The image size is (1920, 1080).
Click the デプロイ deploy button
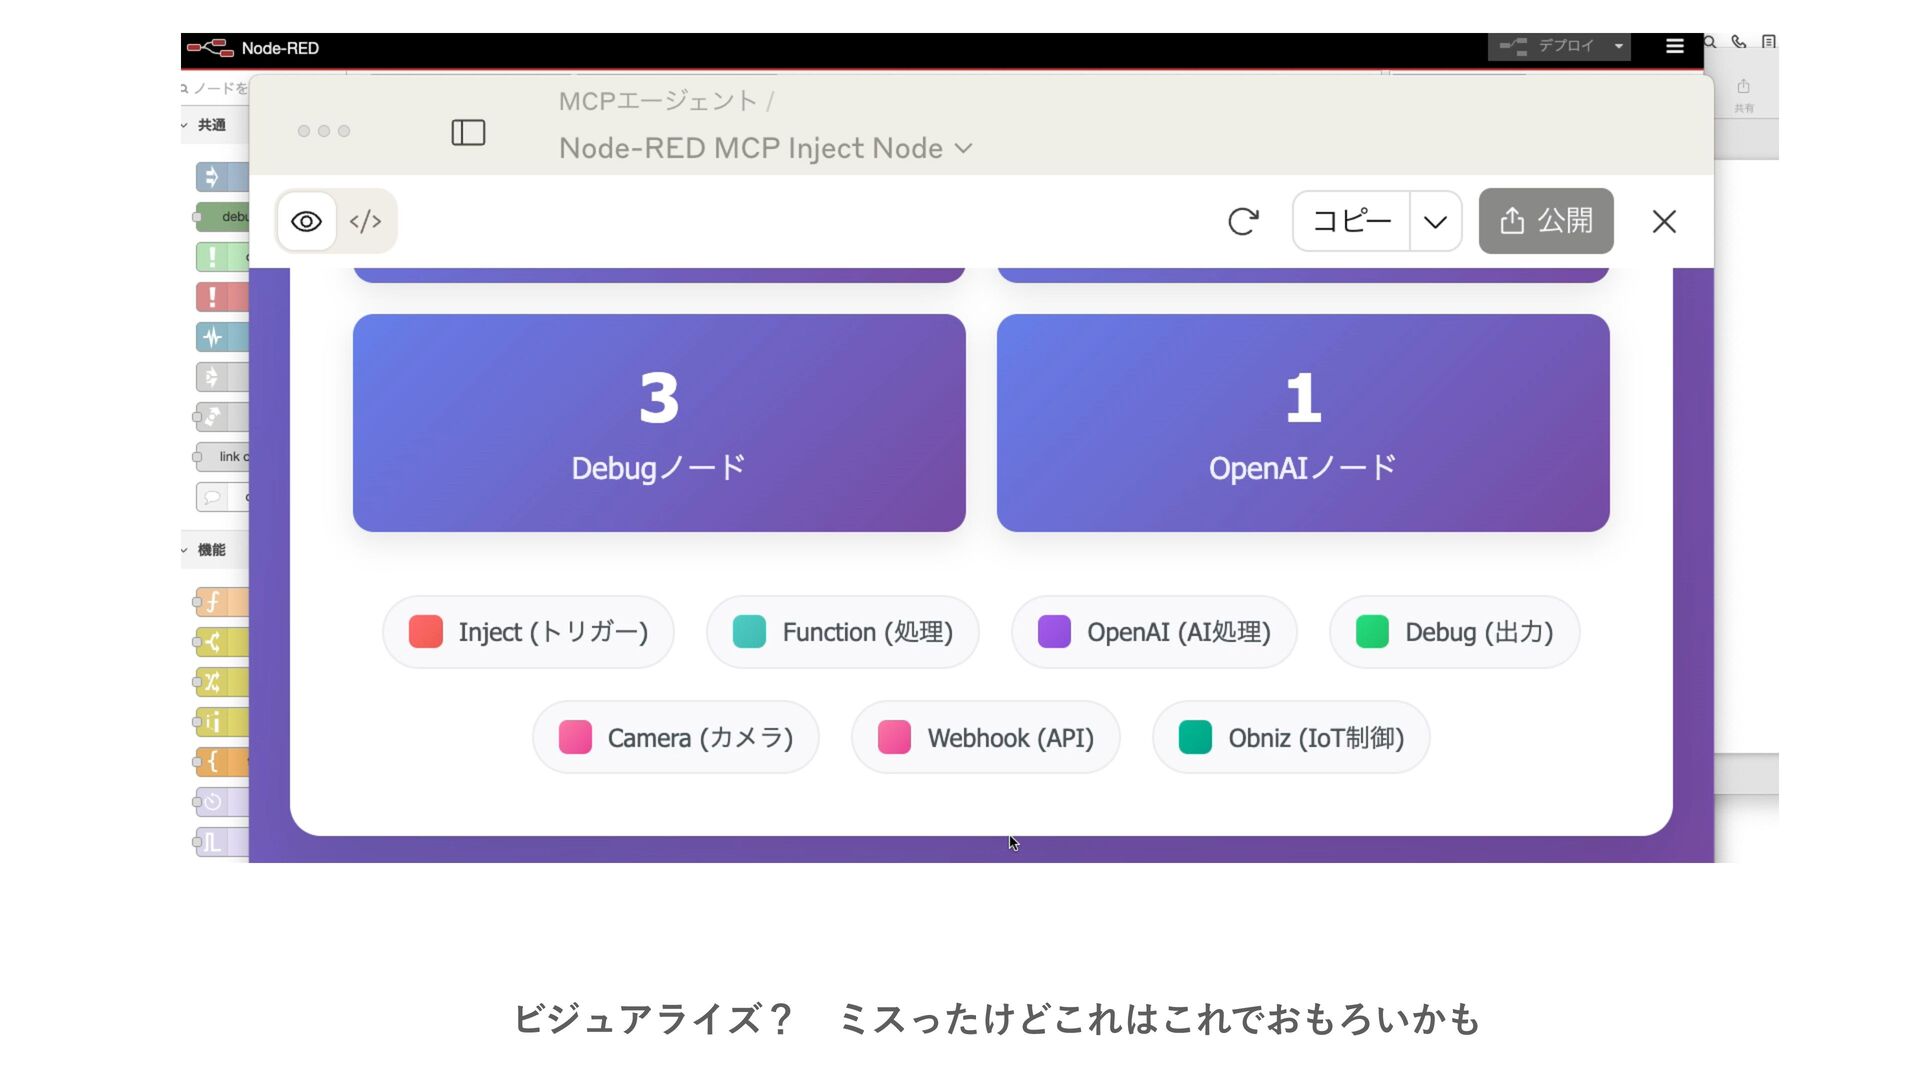point(1548,46)
